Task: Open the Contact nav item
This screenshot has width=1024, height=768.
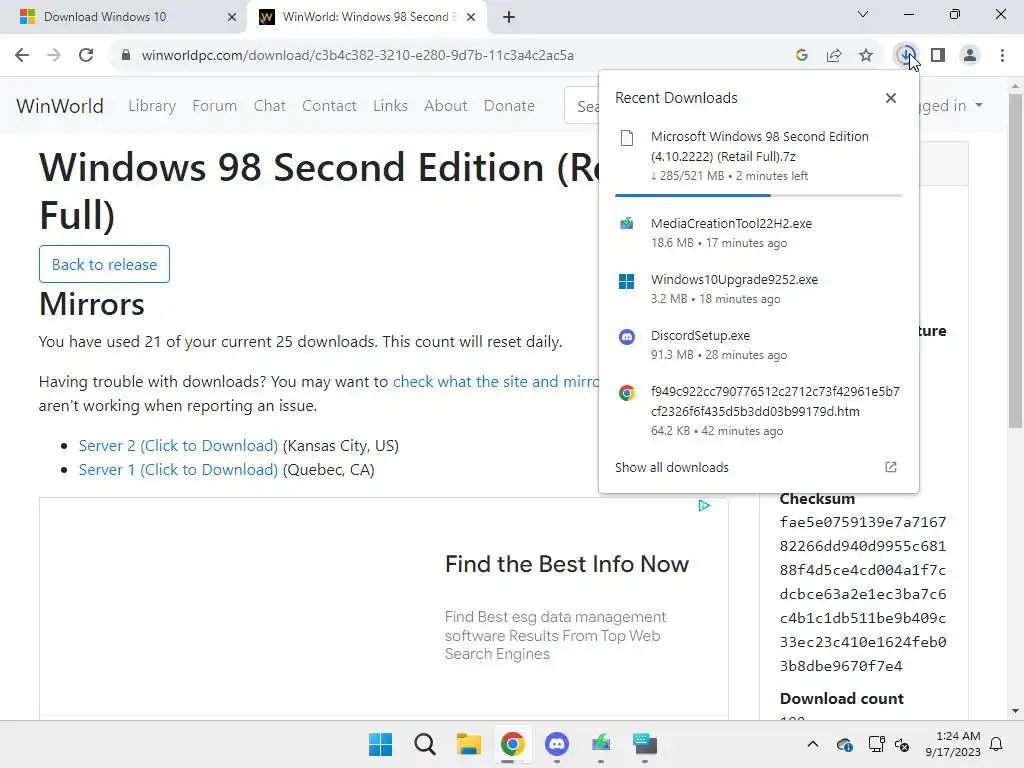Action: point(329,106)
